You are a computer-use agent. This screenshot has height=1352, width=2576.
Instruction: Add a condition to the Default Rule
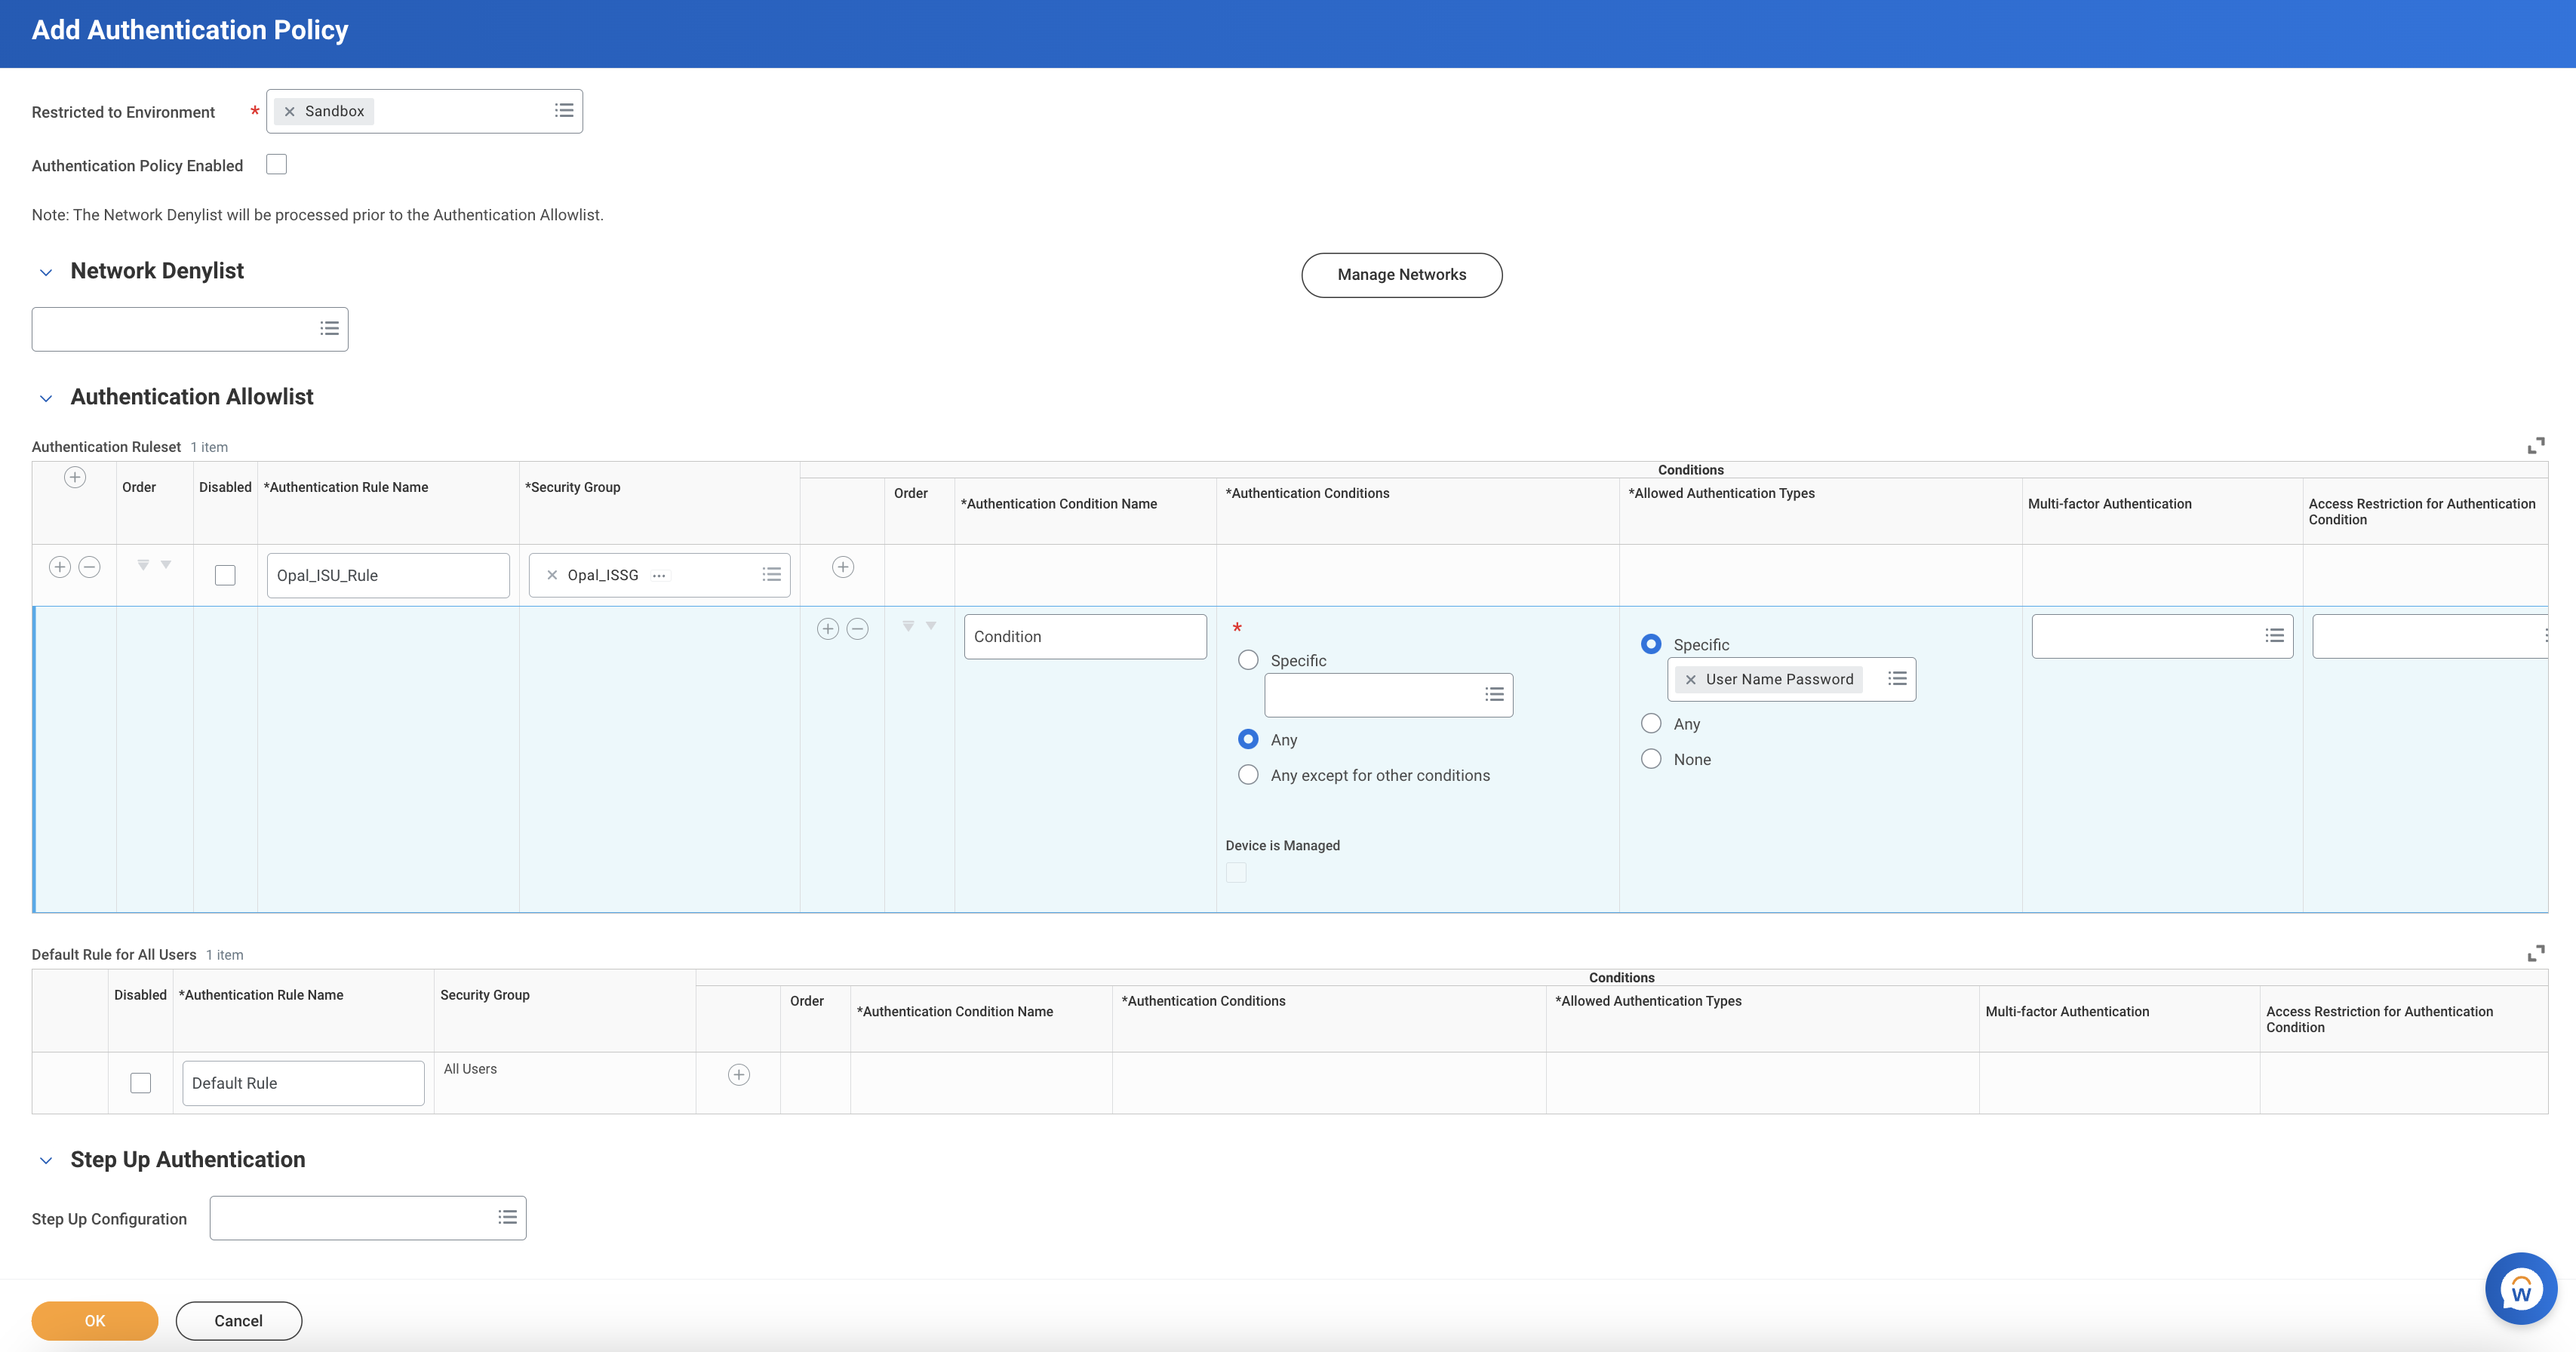pyautogui.click(x=738, y=1075)
